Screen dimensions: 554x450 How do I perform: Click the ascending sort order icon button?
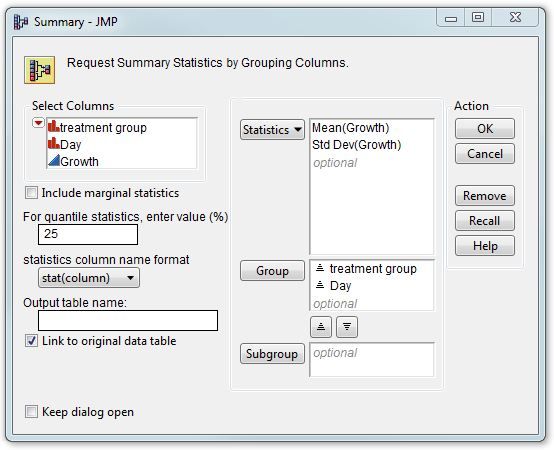[x=321, y=327]
